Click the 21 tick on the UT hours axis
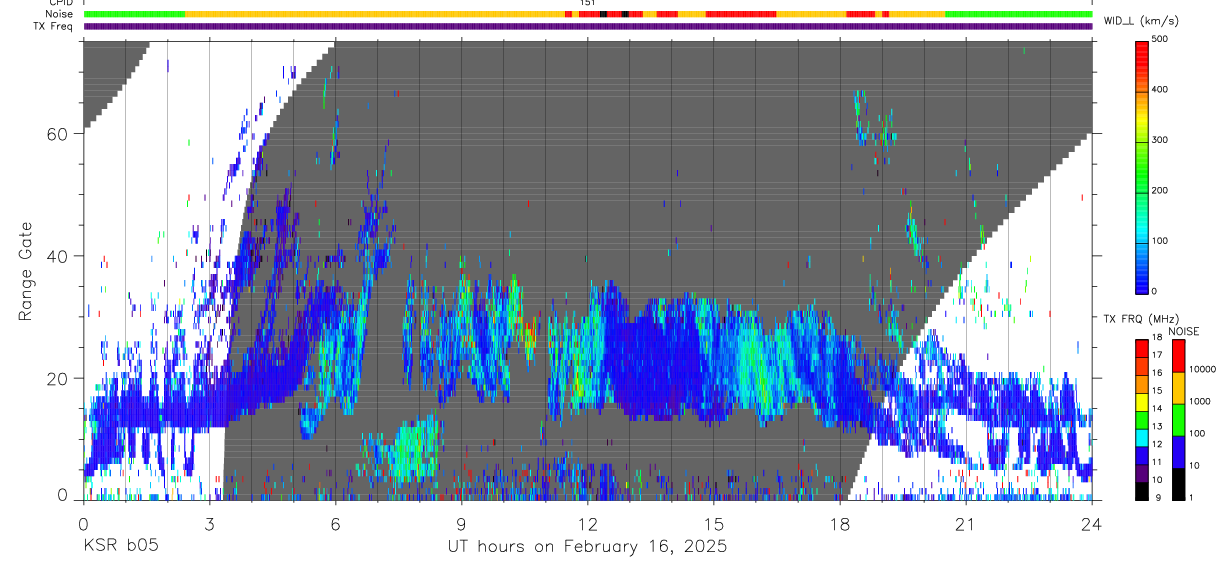 [x=966, y=524]
